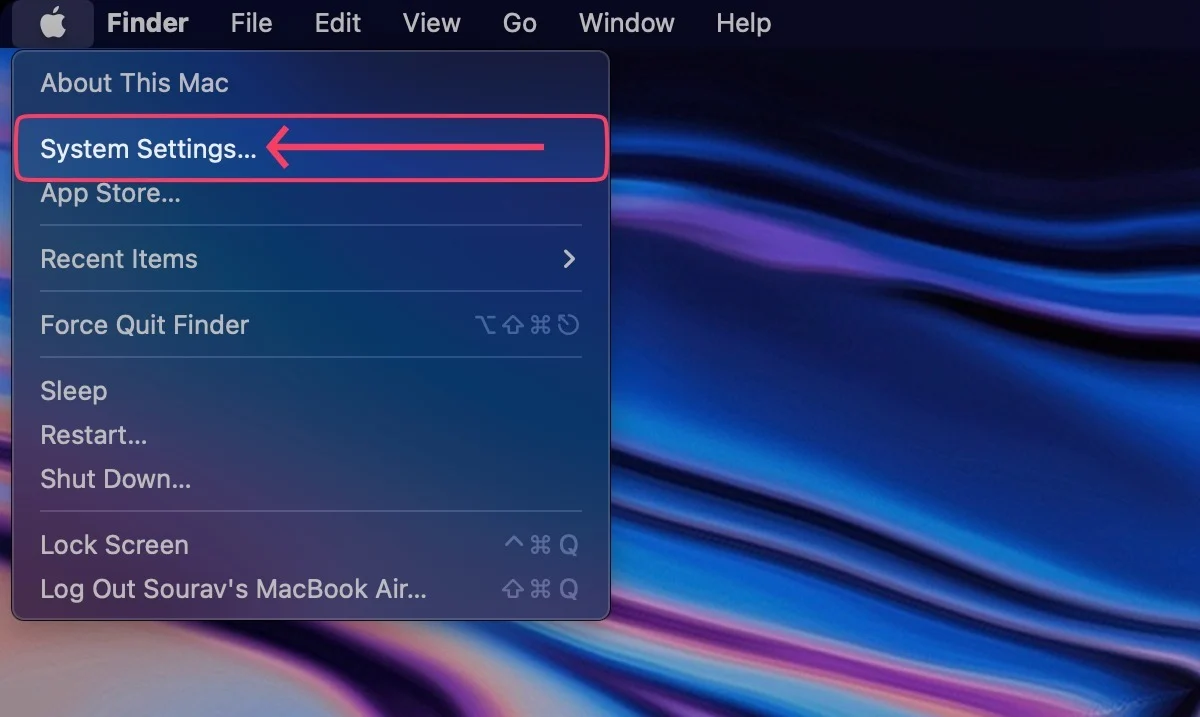Open the Window menu
Image resolution: width=1200 pixels, height=717 pixels.
(627, 23)
